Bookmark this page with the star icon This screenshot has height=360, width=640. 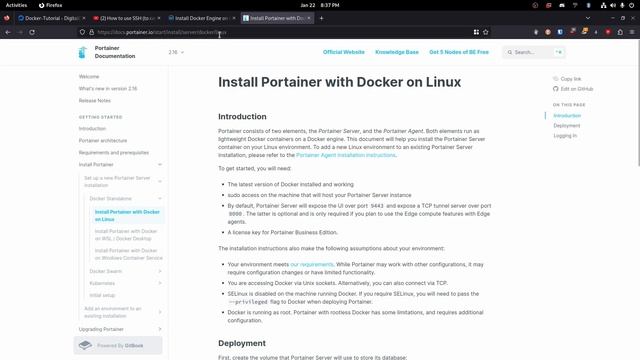486,32
